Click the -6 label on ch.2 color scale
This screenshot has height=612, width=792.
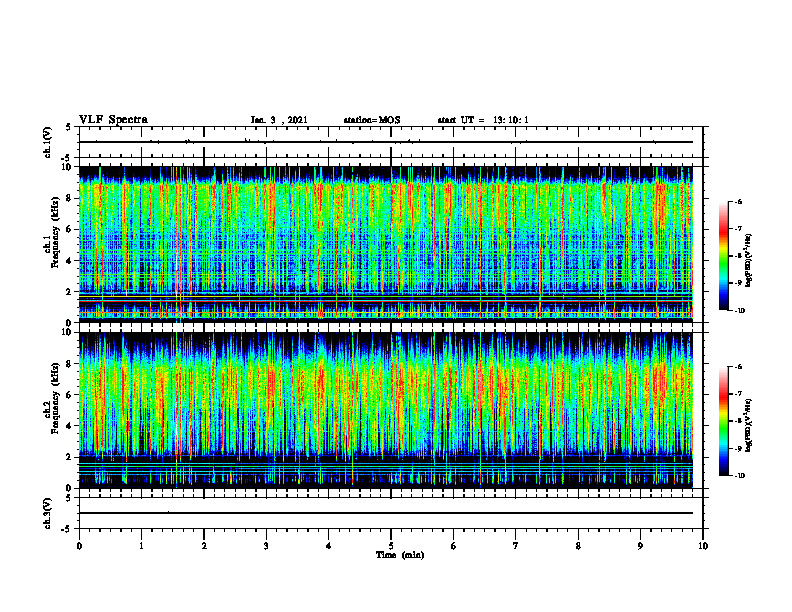point(738,367)
